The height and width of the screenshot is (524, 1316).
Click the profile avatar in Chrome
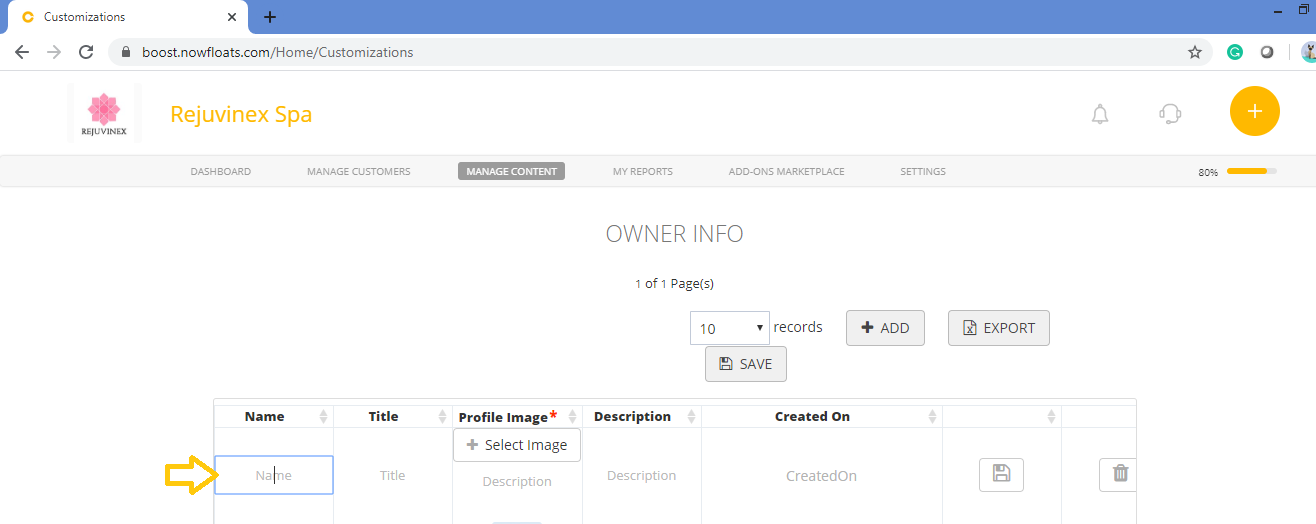tap(1309, 52)
